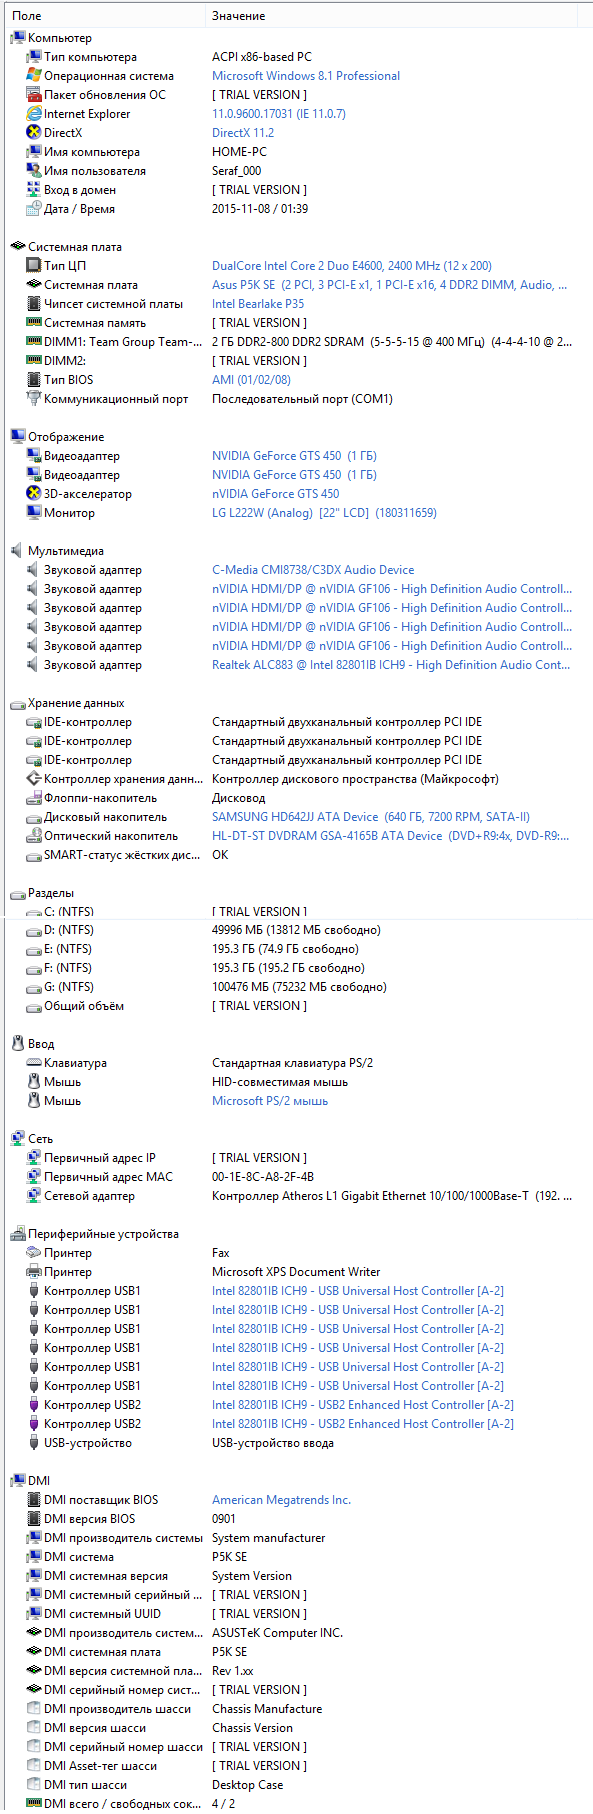Click the 3D-акселератор row icon

pos(34,494)
